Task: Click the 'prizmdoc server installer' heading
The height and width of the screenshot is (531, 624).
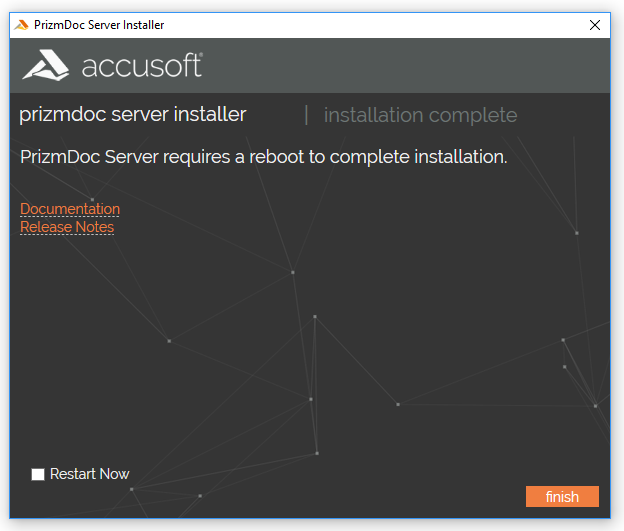Action: tap(133, 115)
